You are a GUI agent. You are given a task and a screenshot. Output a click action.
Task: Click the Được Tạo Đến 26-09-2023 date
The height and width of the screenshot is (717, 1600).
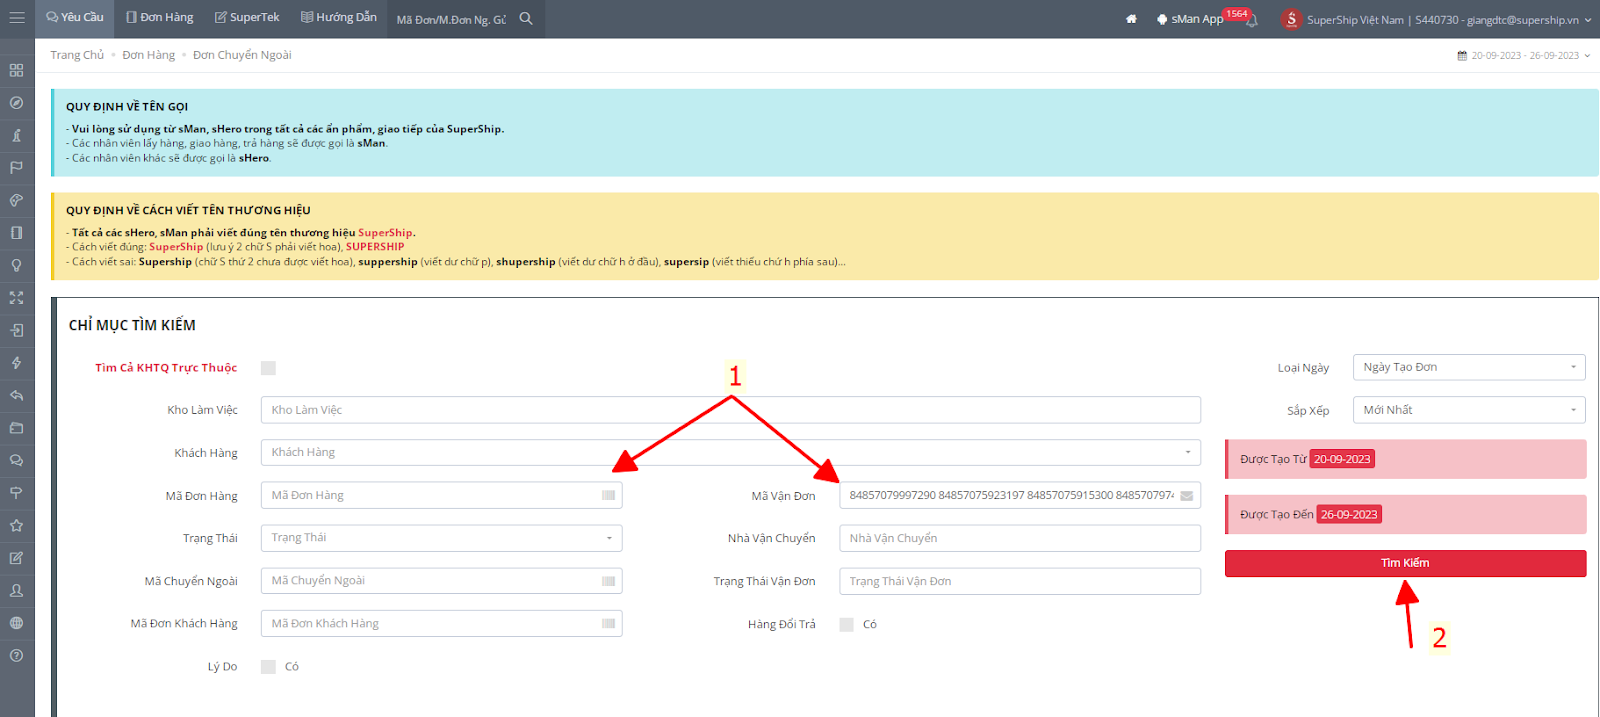(x=1348, y=515)
